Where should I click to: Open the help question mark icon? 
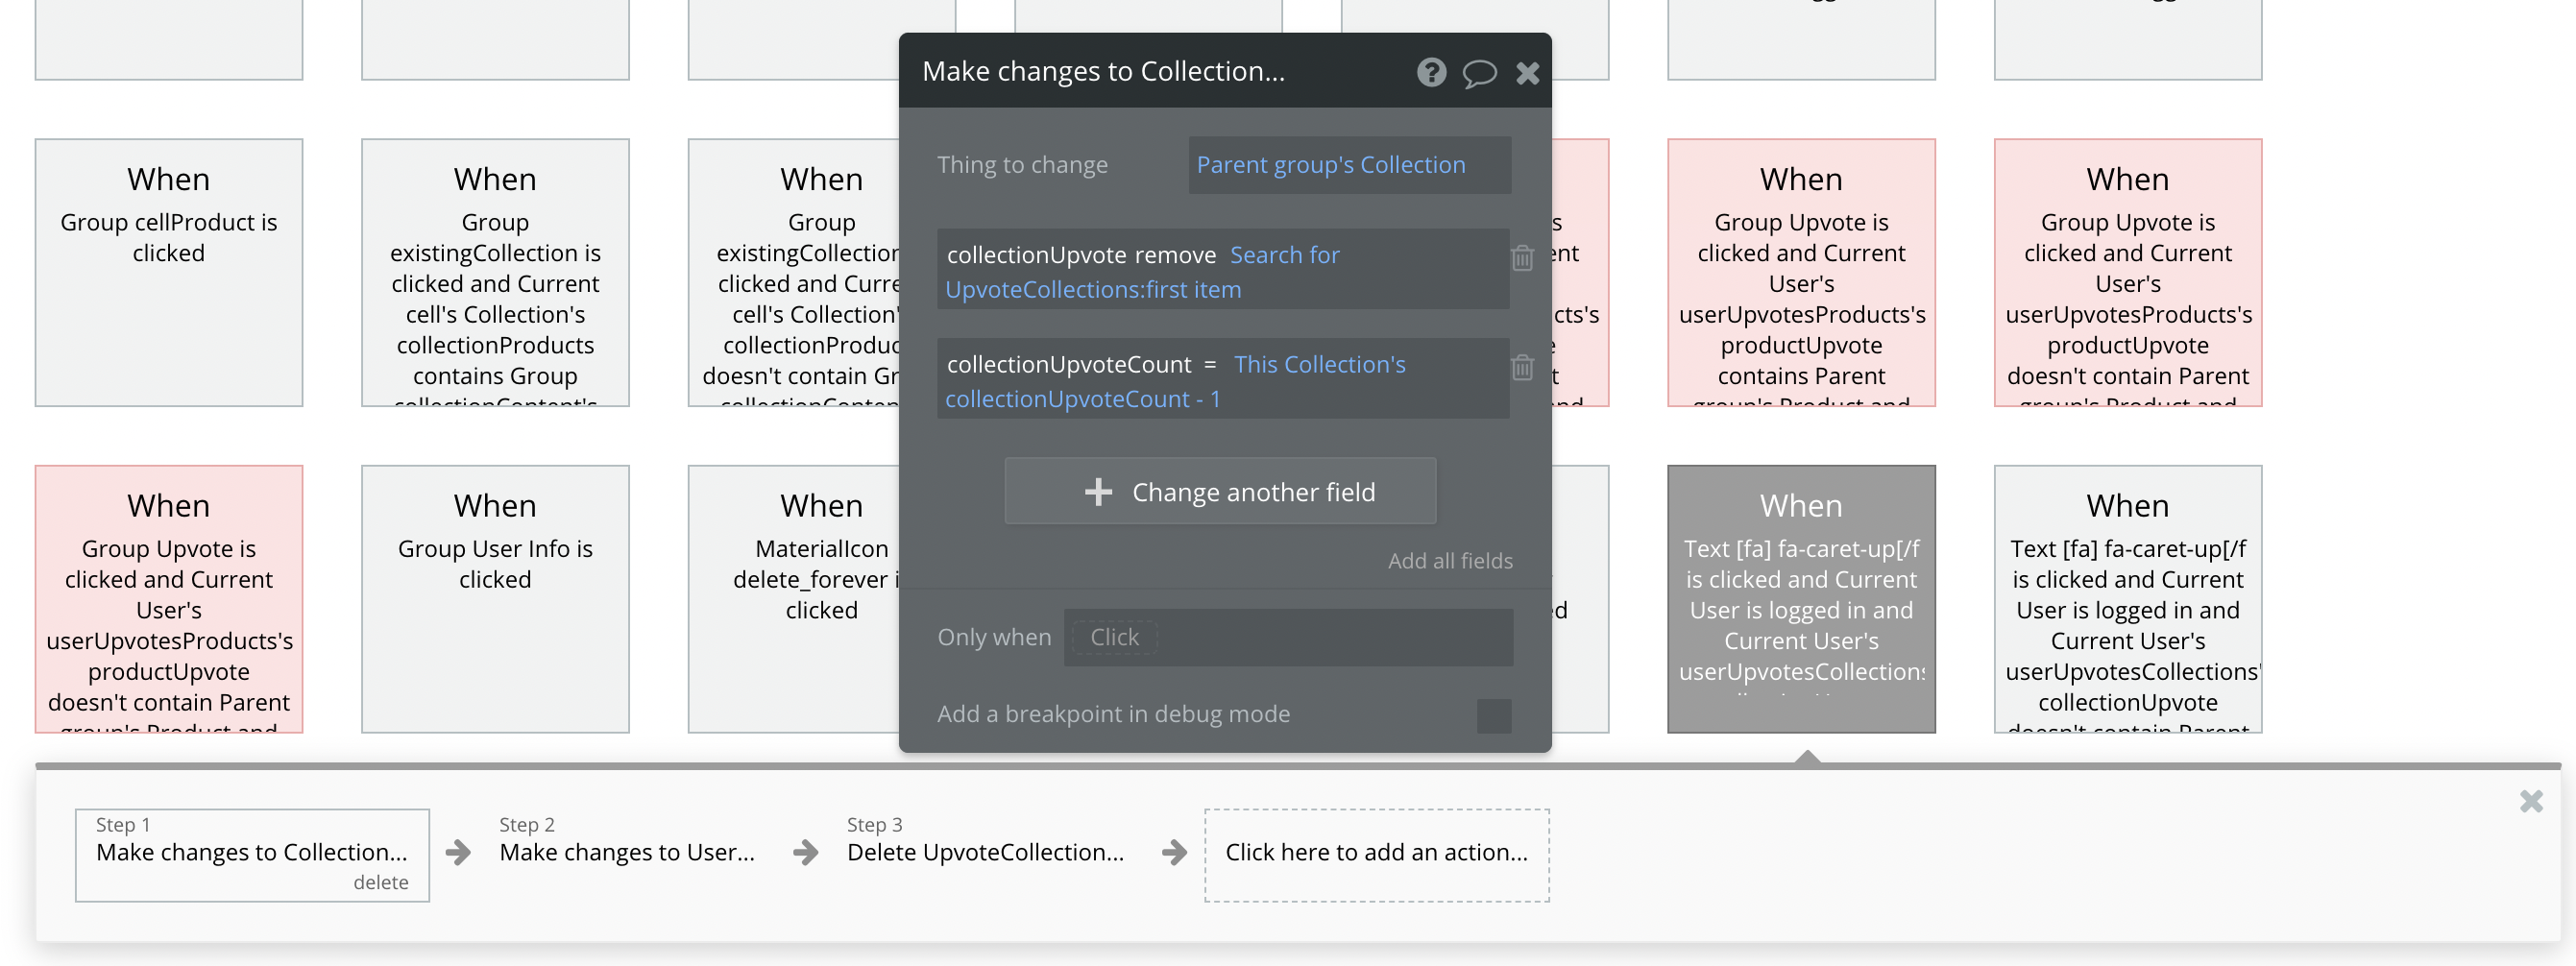(x=1431, y=72)
